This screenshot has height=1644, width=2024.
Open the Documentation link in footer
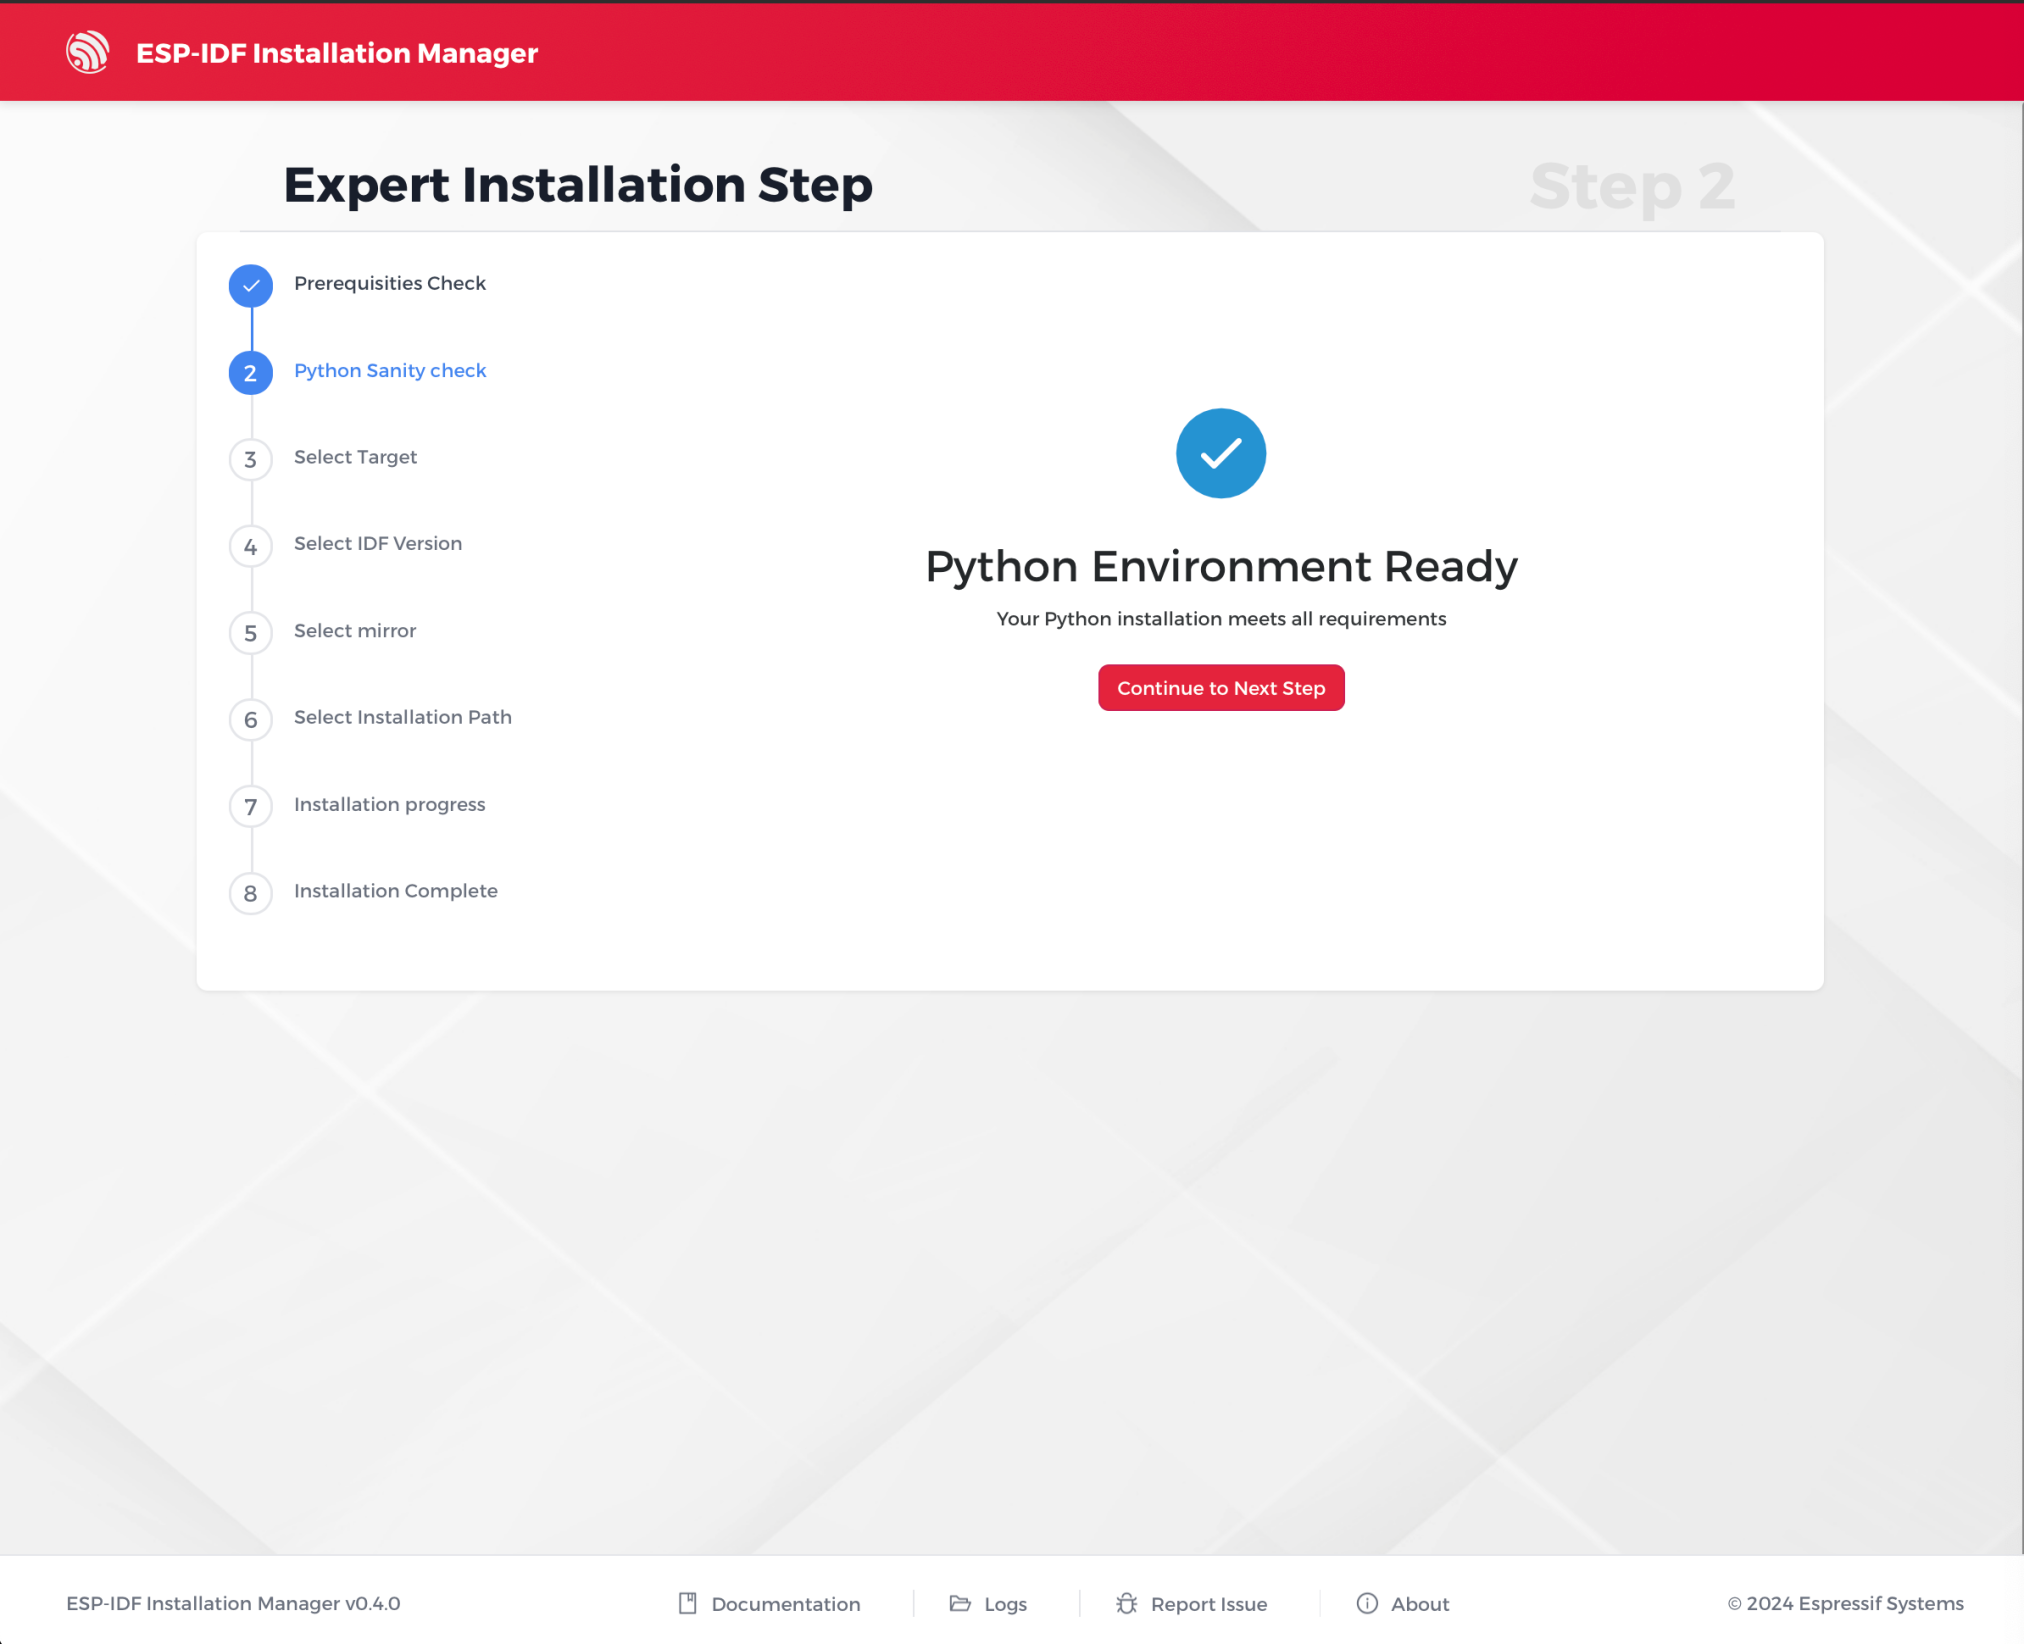click(x=785, y=1604)
